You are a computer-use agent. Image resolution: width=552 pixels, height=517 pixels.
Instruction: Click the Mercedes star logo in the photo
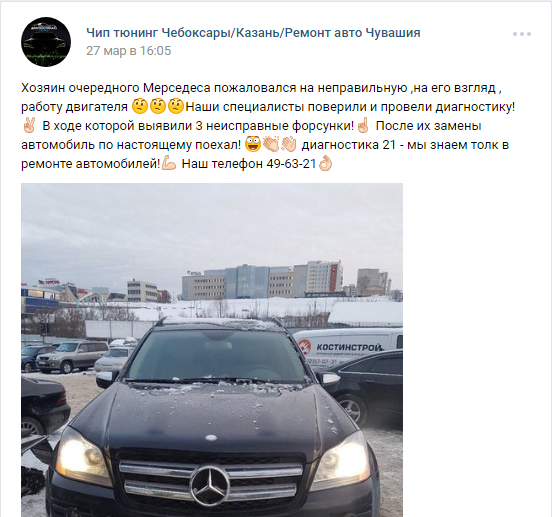click(210, 485)
